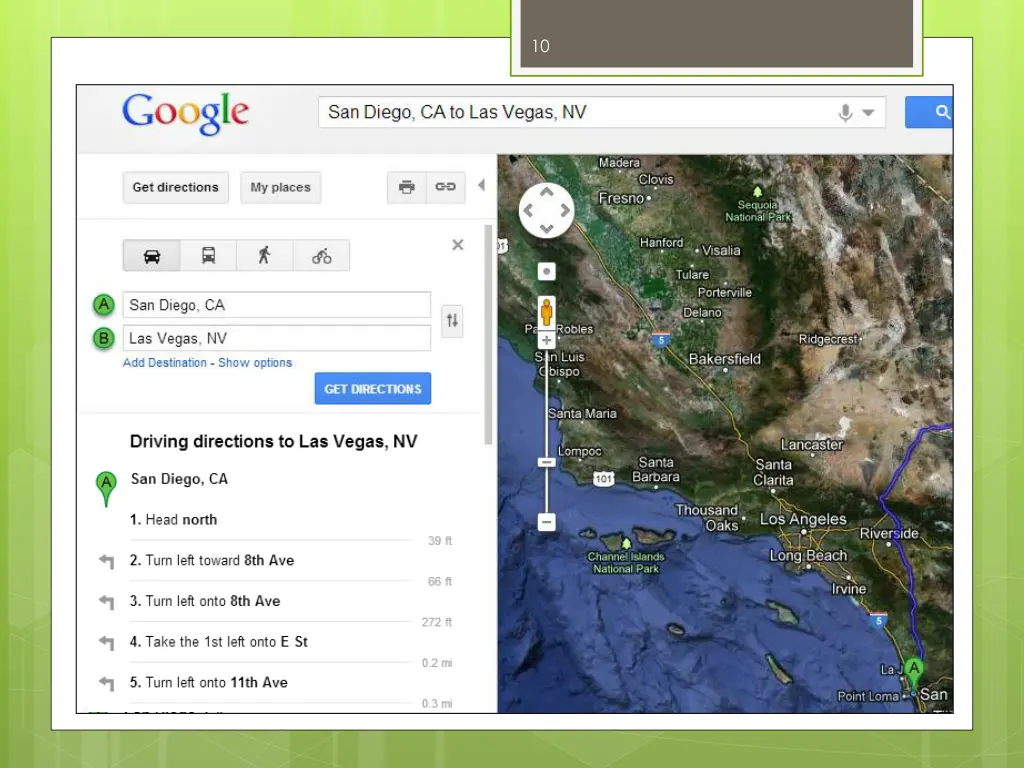Screen dimensions: 1024x768
Task: Click the side panel vertical scrollbar
Action: 488,334
